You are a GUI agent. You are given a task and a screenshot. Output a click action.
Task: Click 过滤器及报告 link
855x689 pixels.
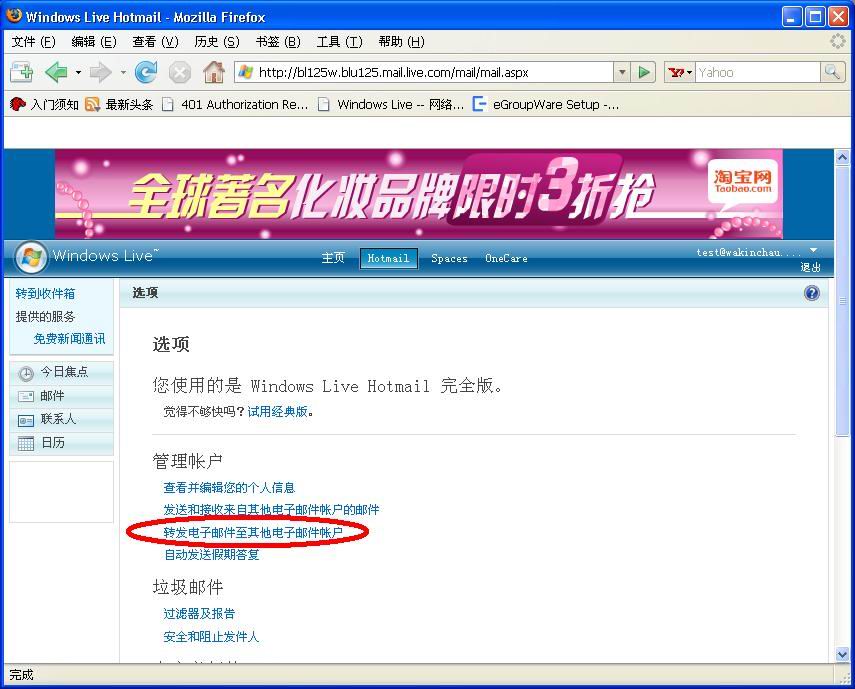point(199,614)
